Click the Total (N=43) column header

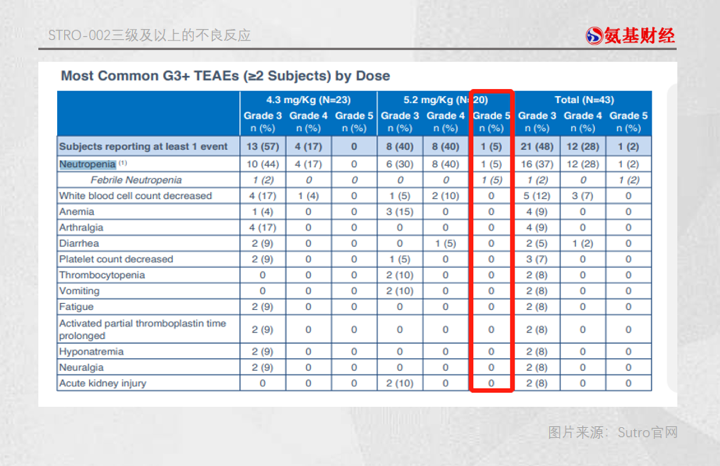[584, 100]
